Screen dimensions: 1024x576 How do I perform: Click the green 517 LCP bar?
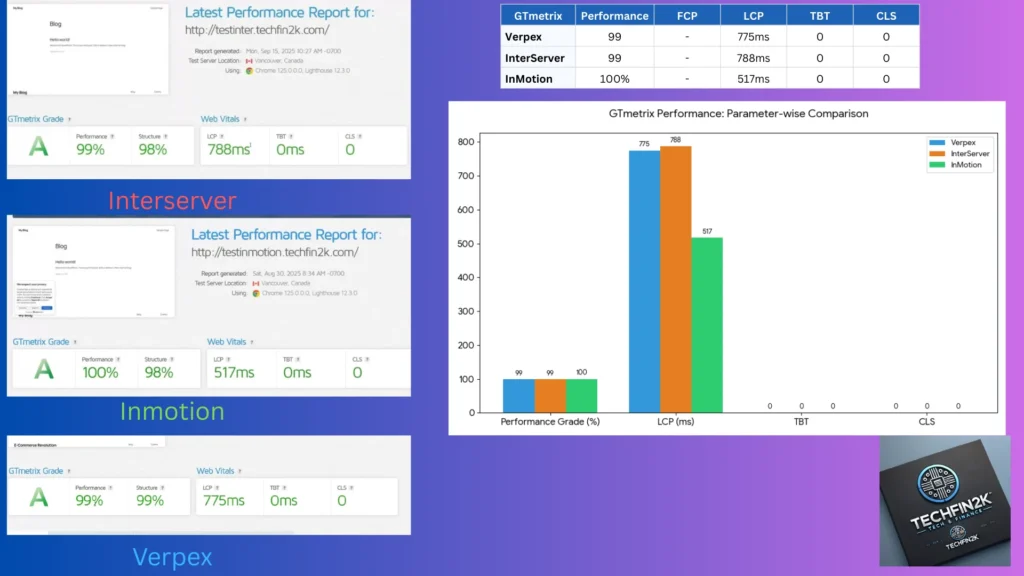tap(707, 325)
